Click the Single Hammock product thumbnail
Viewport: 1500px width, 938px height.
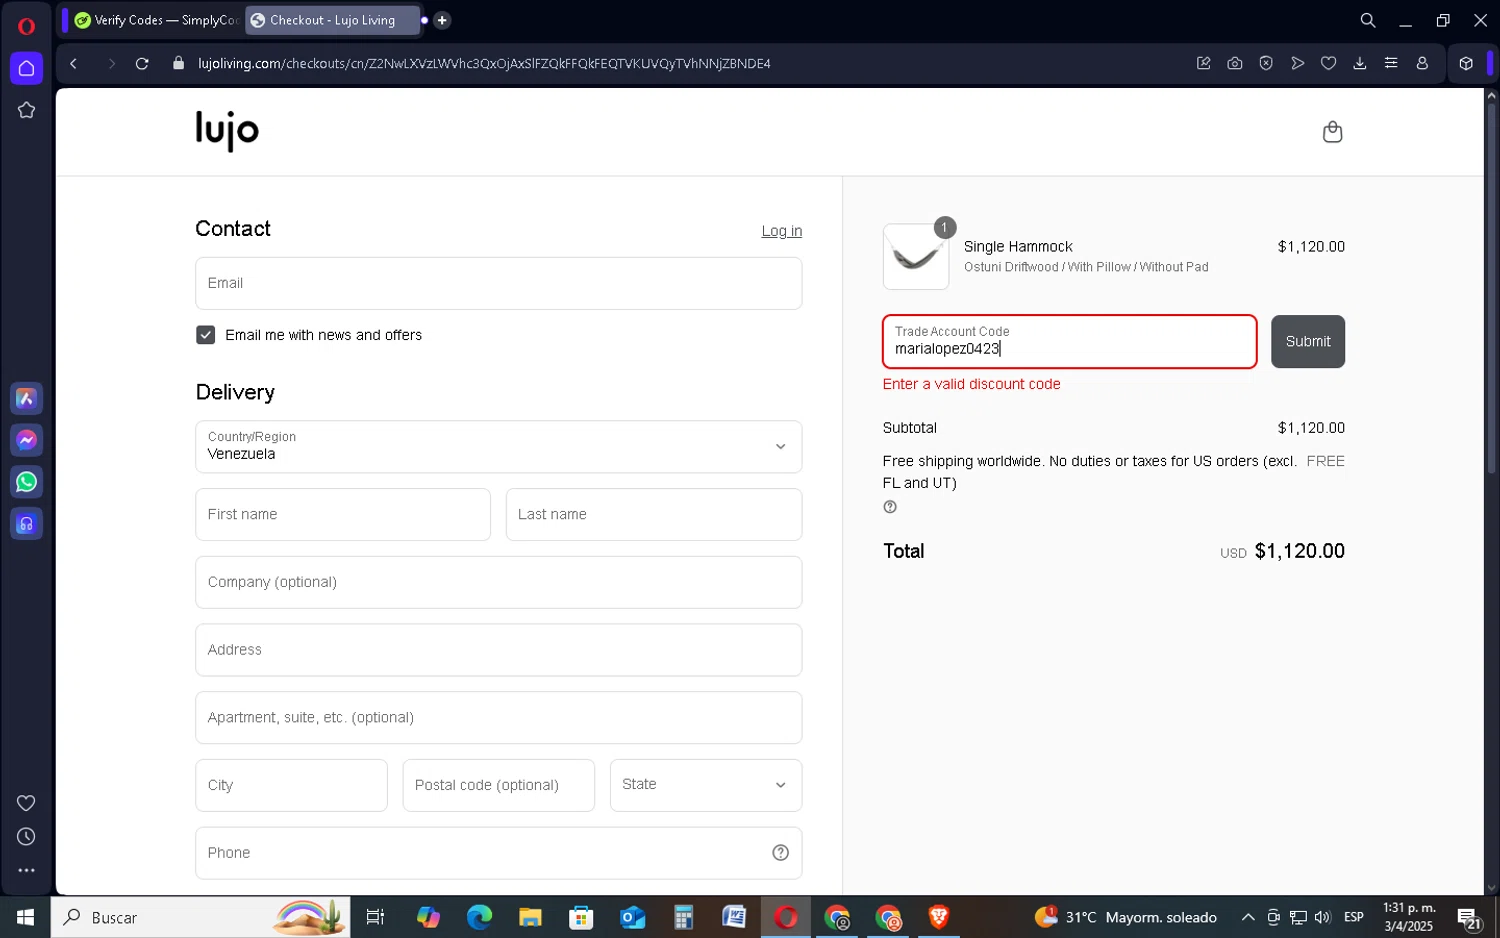916,257
